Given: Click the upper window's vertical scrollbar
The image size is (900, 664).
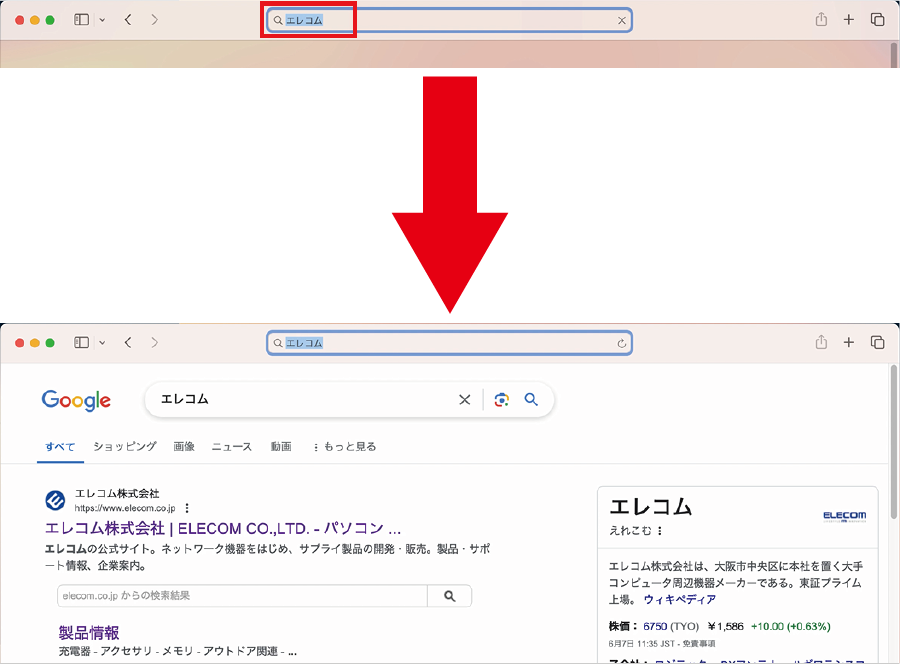Looking at the screenshot, I should point(894,55).
